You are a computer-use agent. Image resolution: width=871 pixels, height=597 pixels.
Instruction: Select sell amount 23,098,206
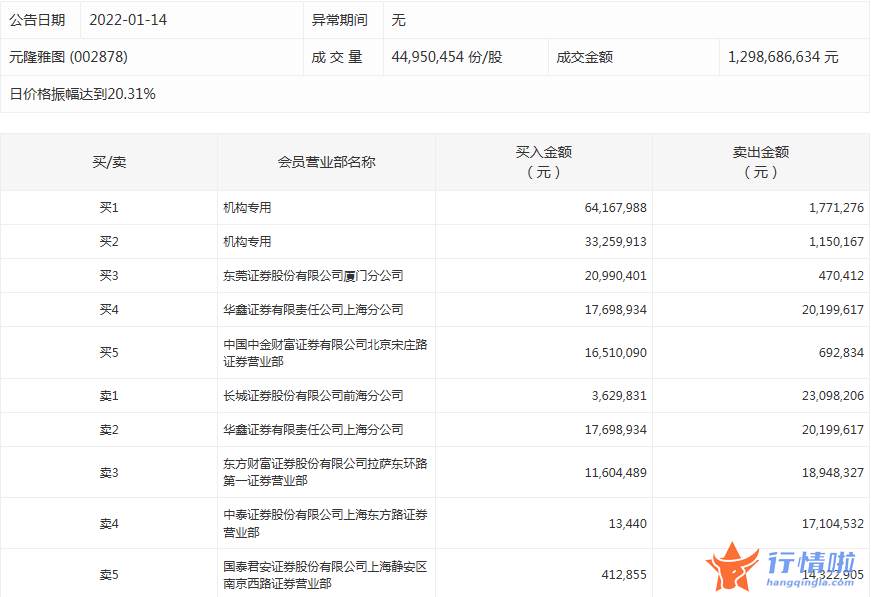[833, 395]
